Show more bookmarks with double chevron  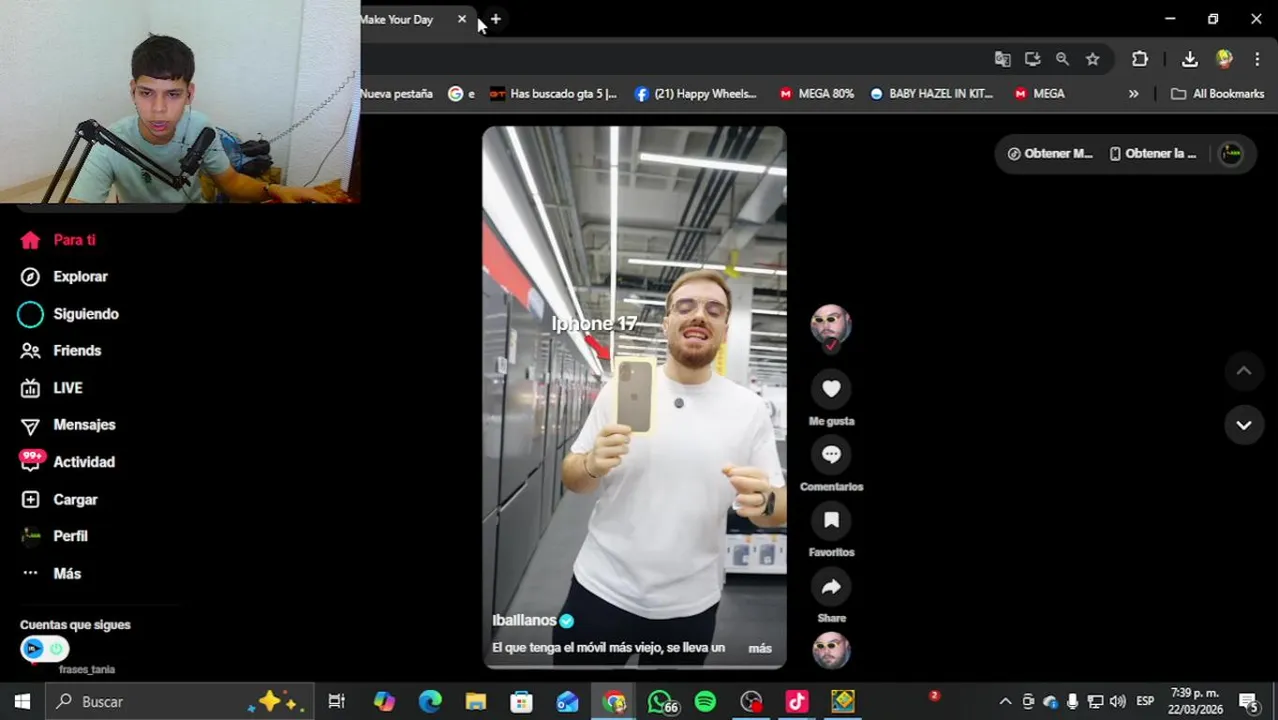coord(1133,93)
